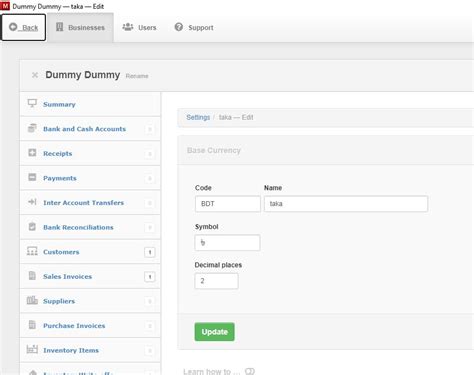The height and width of the screenshot is (375, 474).
Task: Click the Purchase Invoices document icon
Action: [32, 325]
